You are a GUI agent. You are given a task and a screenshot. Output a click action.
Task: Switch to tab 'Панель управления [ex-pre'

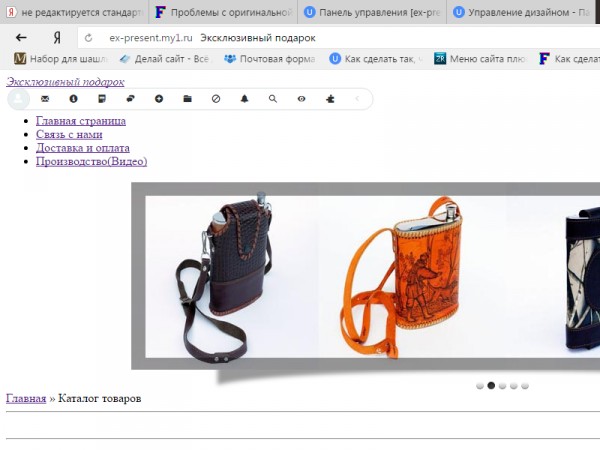tap(372, 12)
